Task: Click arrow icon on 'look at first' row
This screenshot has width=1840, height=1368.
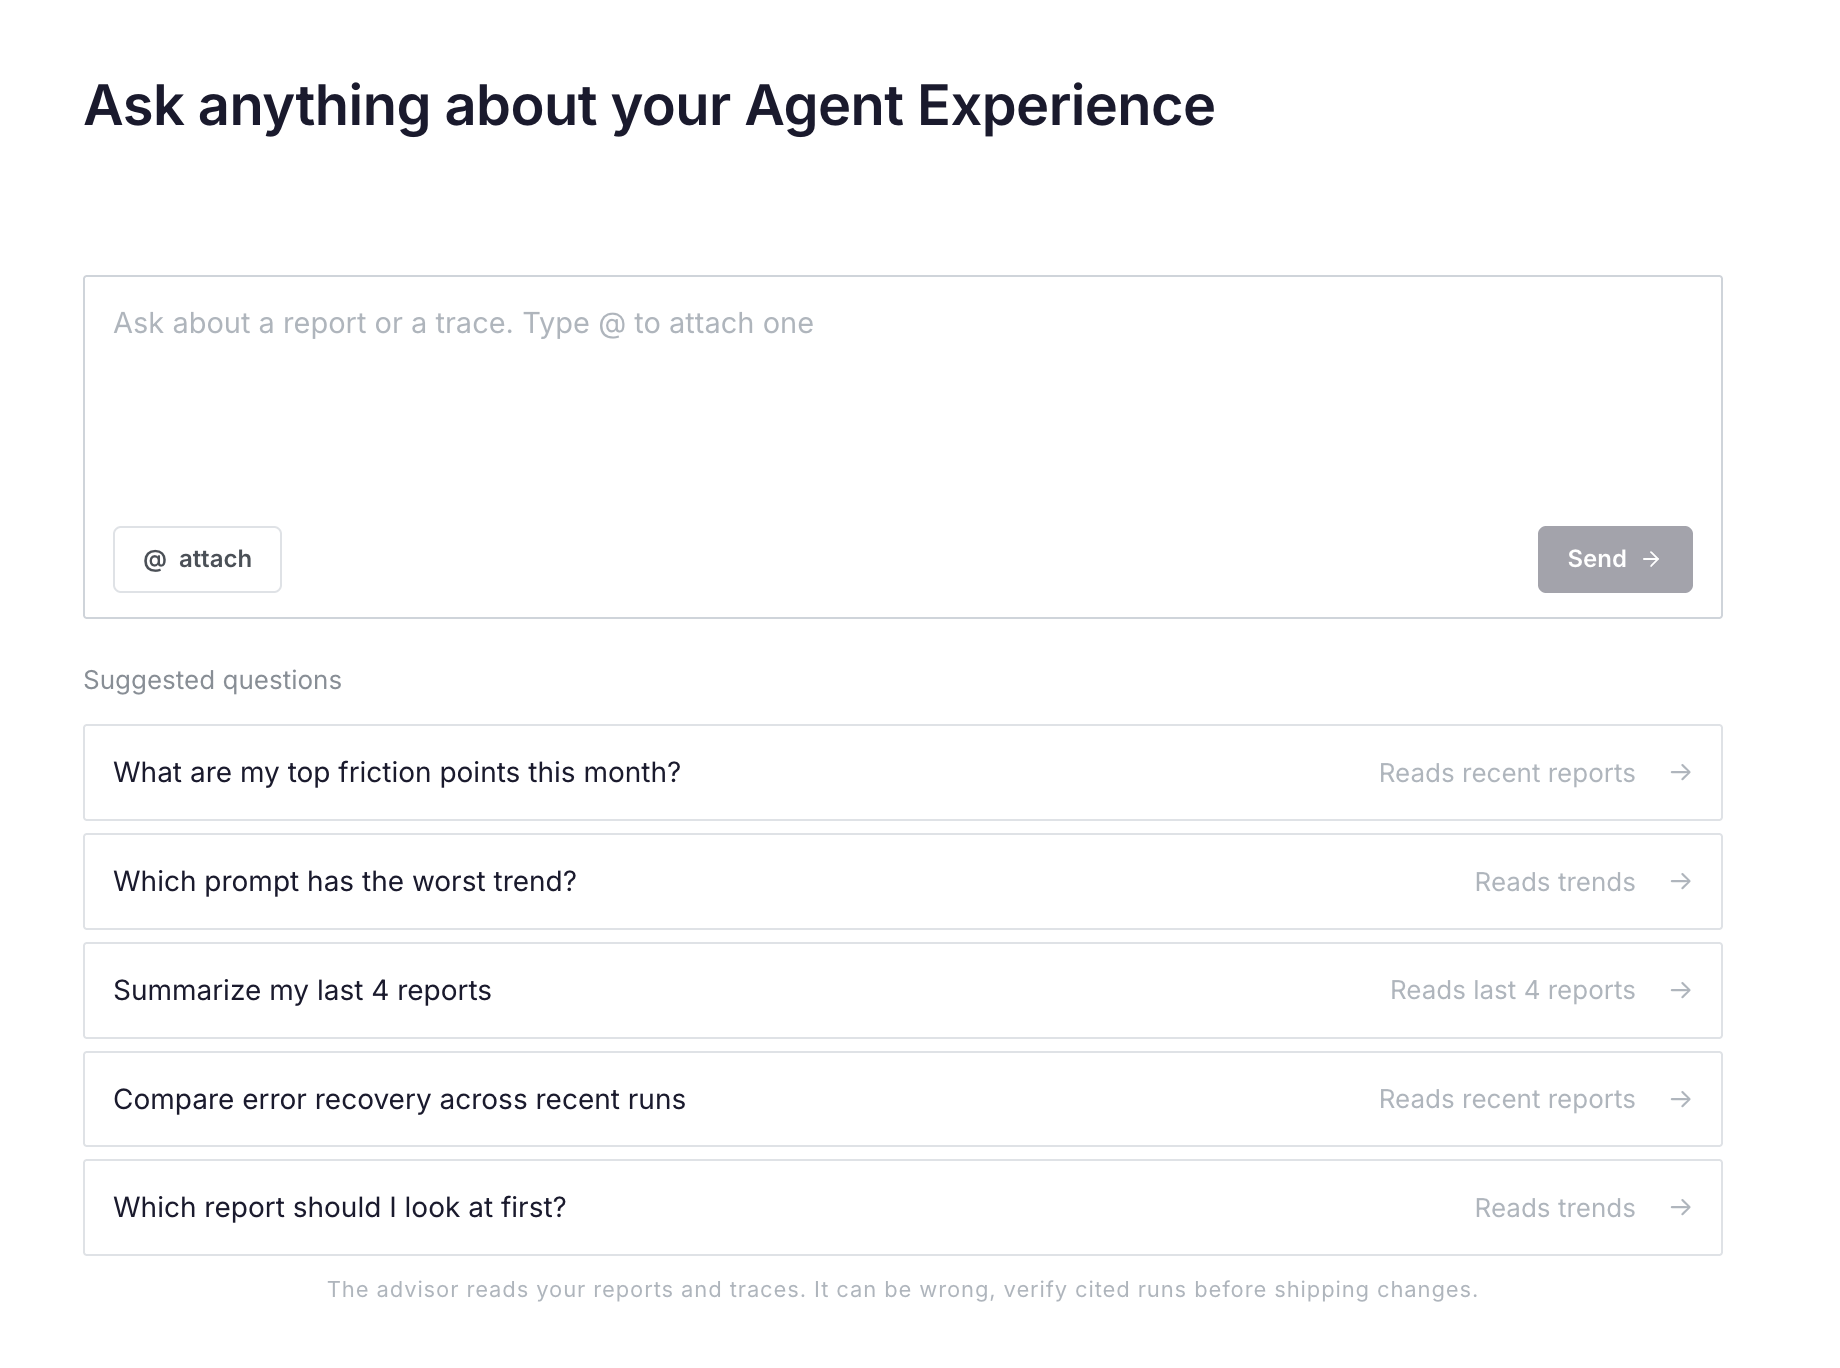Action: [1681, 1207]
